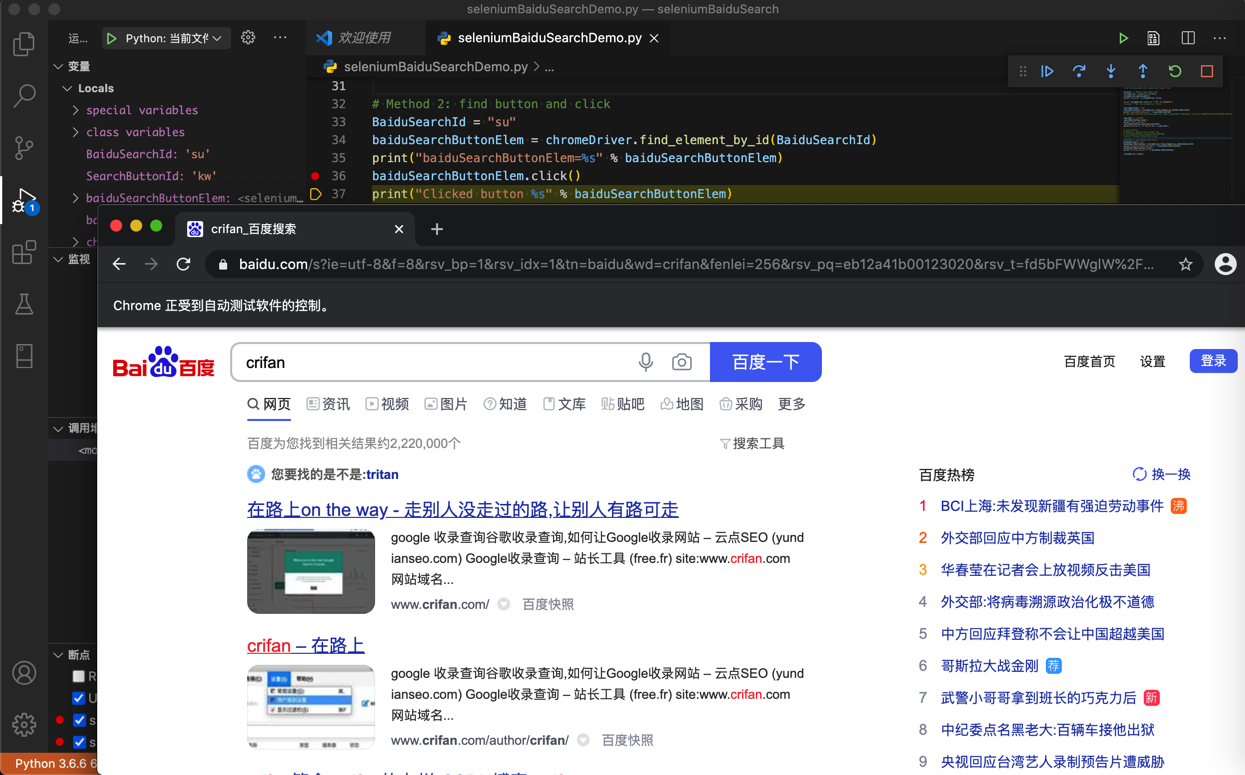Screen dimensions: 1245x775
Task: Collapse the 断点 breakpoints section
Action: pyautogui.click(x=72, y=655)
